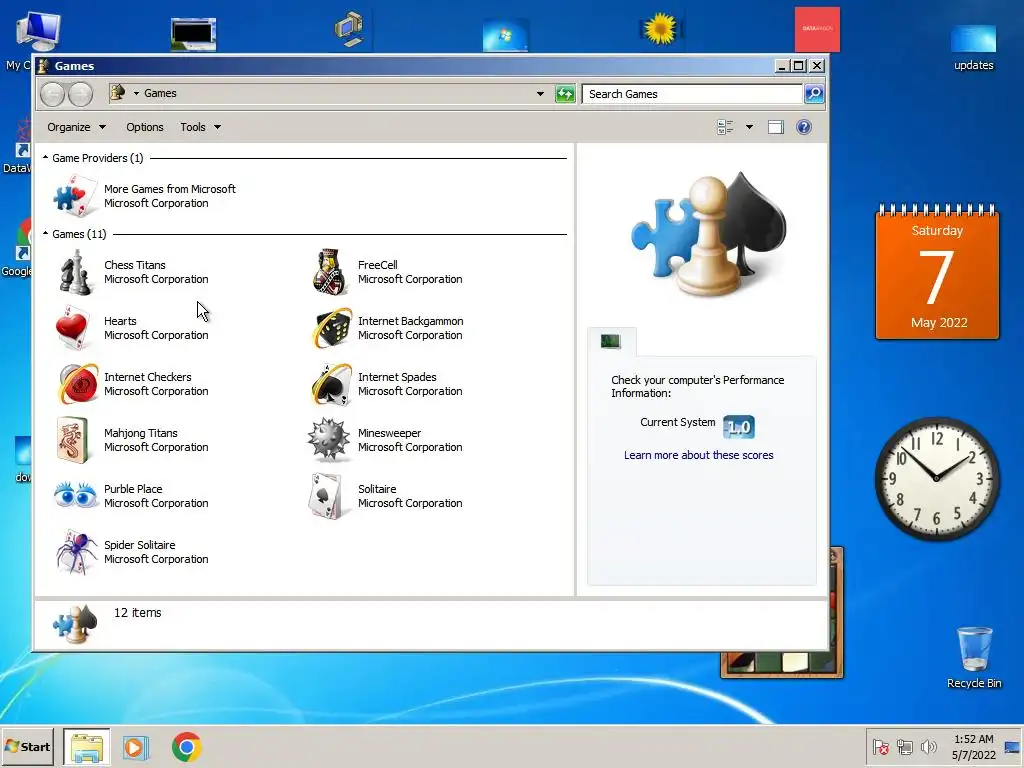Click the refresh button beside address bar

tap(564, 93)
